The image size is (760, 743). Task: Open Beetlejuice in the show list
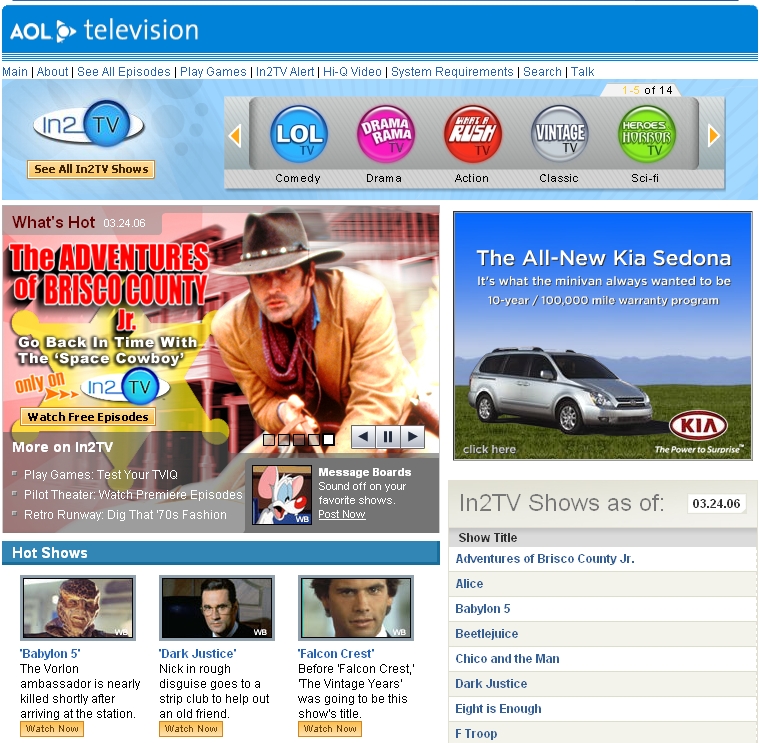point(487,633)
